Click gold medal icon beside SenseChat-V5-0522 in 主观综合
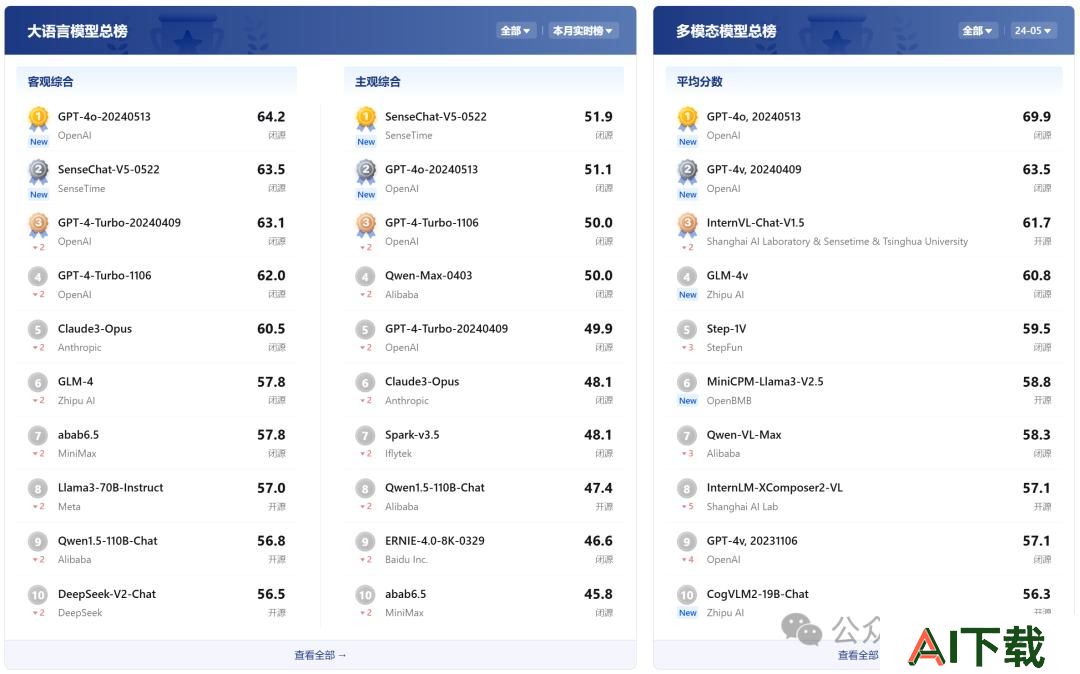 (x=366, y=118)
